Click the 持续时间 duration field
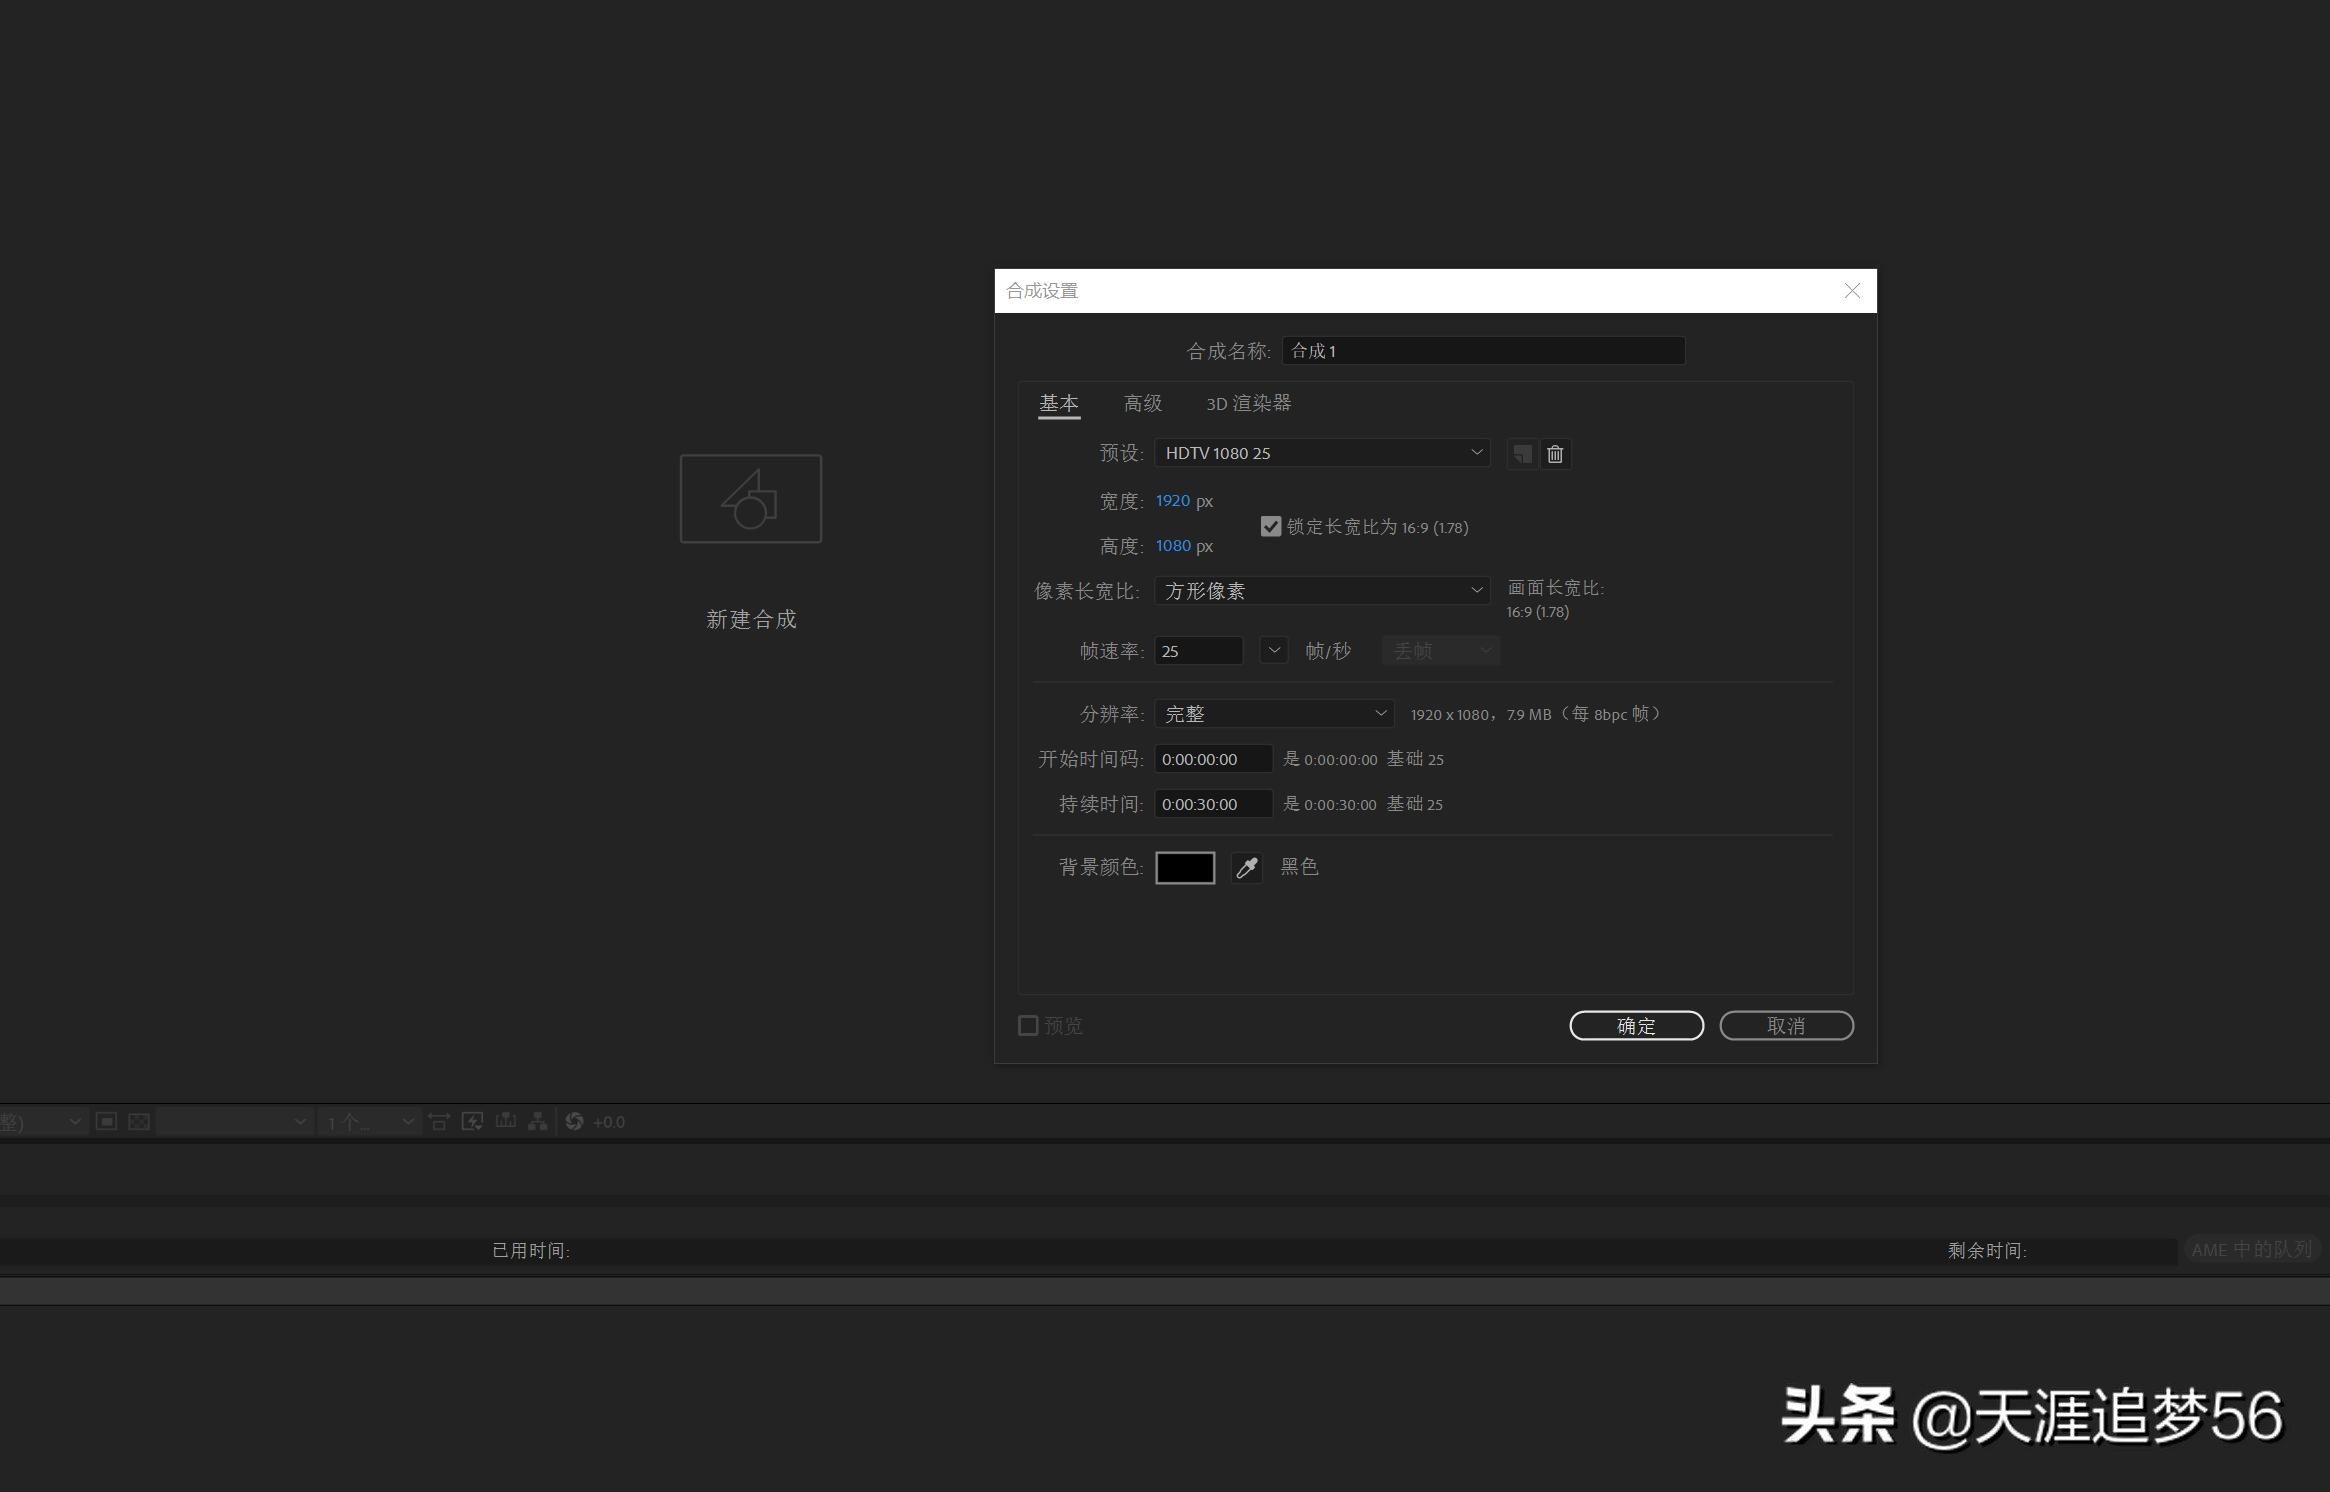Viewport: 2330px width, 1492px height. 1212,803
